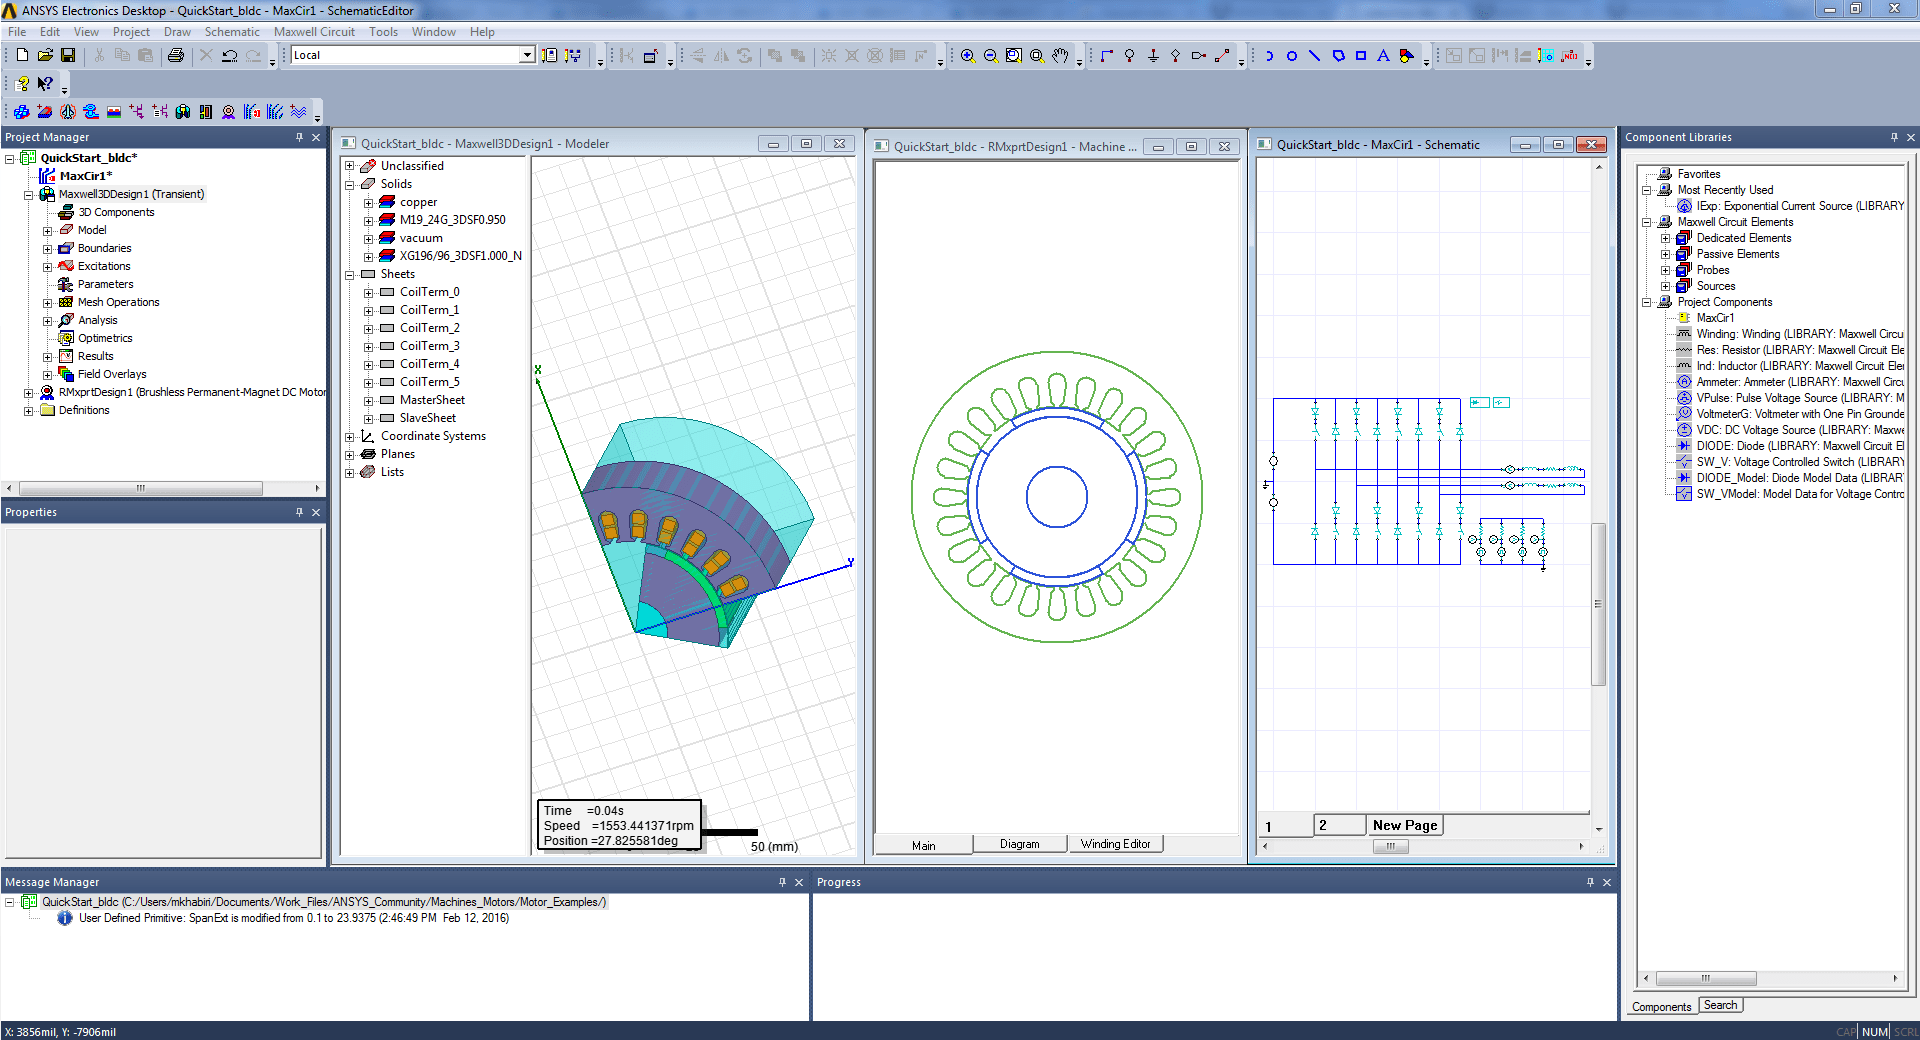
Task: Open the Draw menu
Action: click(x=177, y=32)
